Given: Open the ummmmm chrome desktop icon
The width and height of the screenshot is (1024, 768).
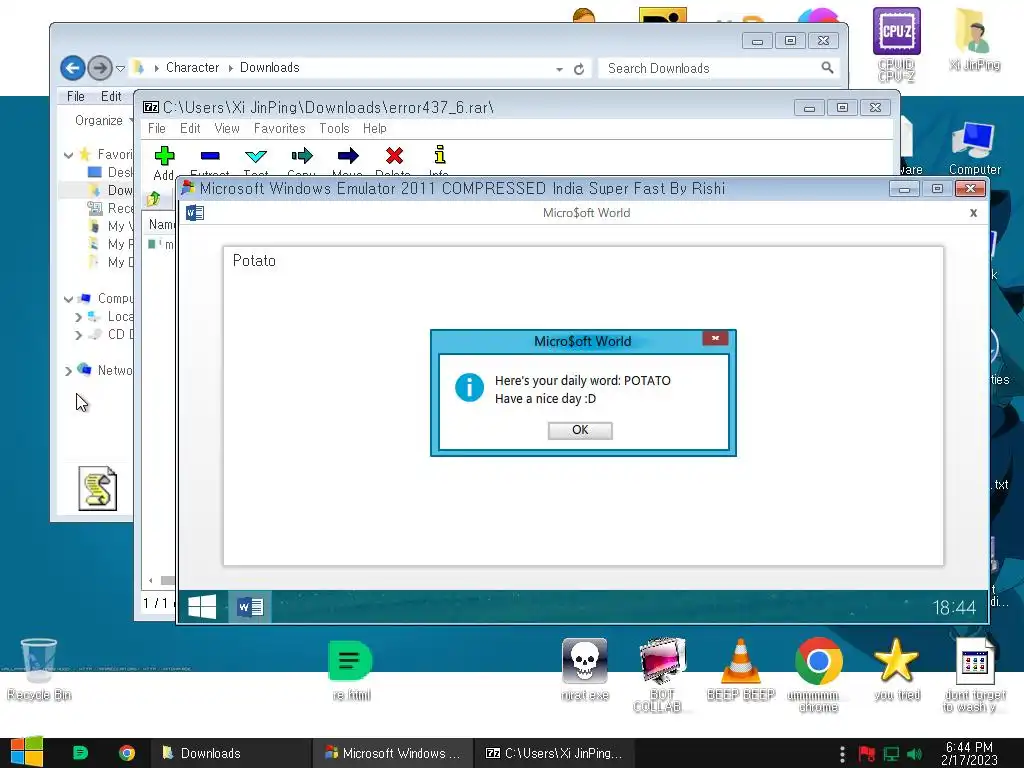Looking at the screenshot, I should (x=818, y=675).
